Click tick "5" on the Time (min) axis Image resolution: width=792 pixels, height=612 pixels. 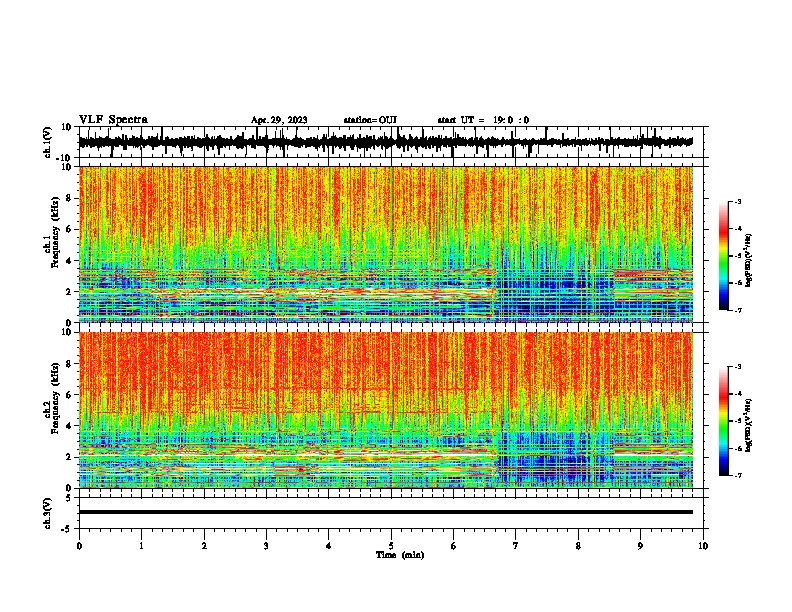[x=391, y=546]
